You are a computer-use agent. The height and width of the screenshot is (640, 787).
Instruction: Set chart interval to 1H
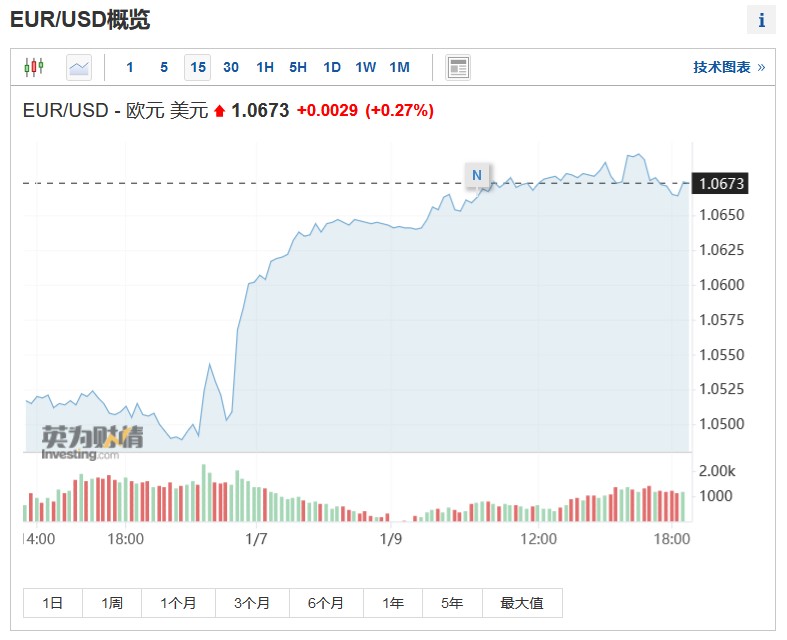265,67
